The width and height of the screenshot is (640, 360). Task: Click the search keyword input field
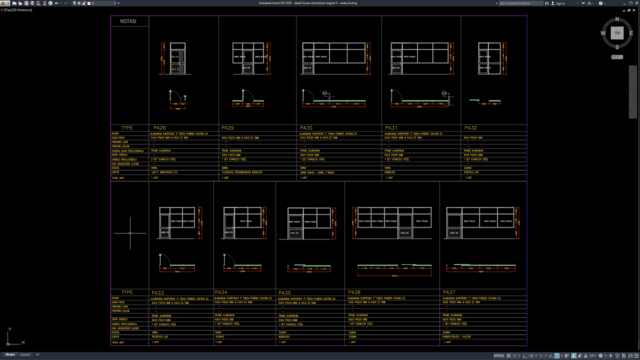521,3
